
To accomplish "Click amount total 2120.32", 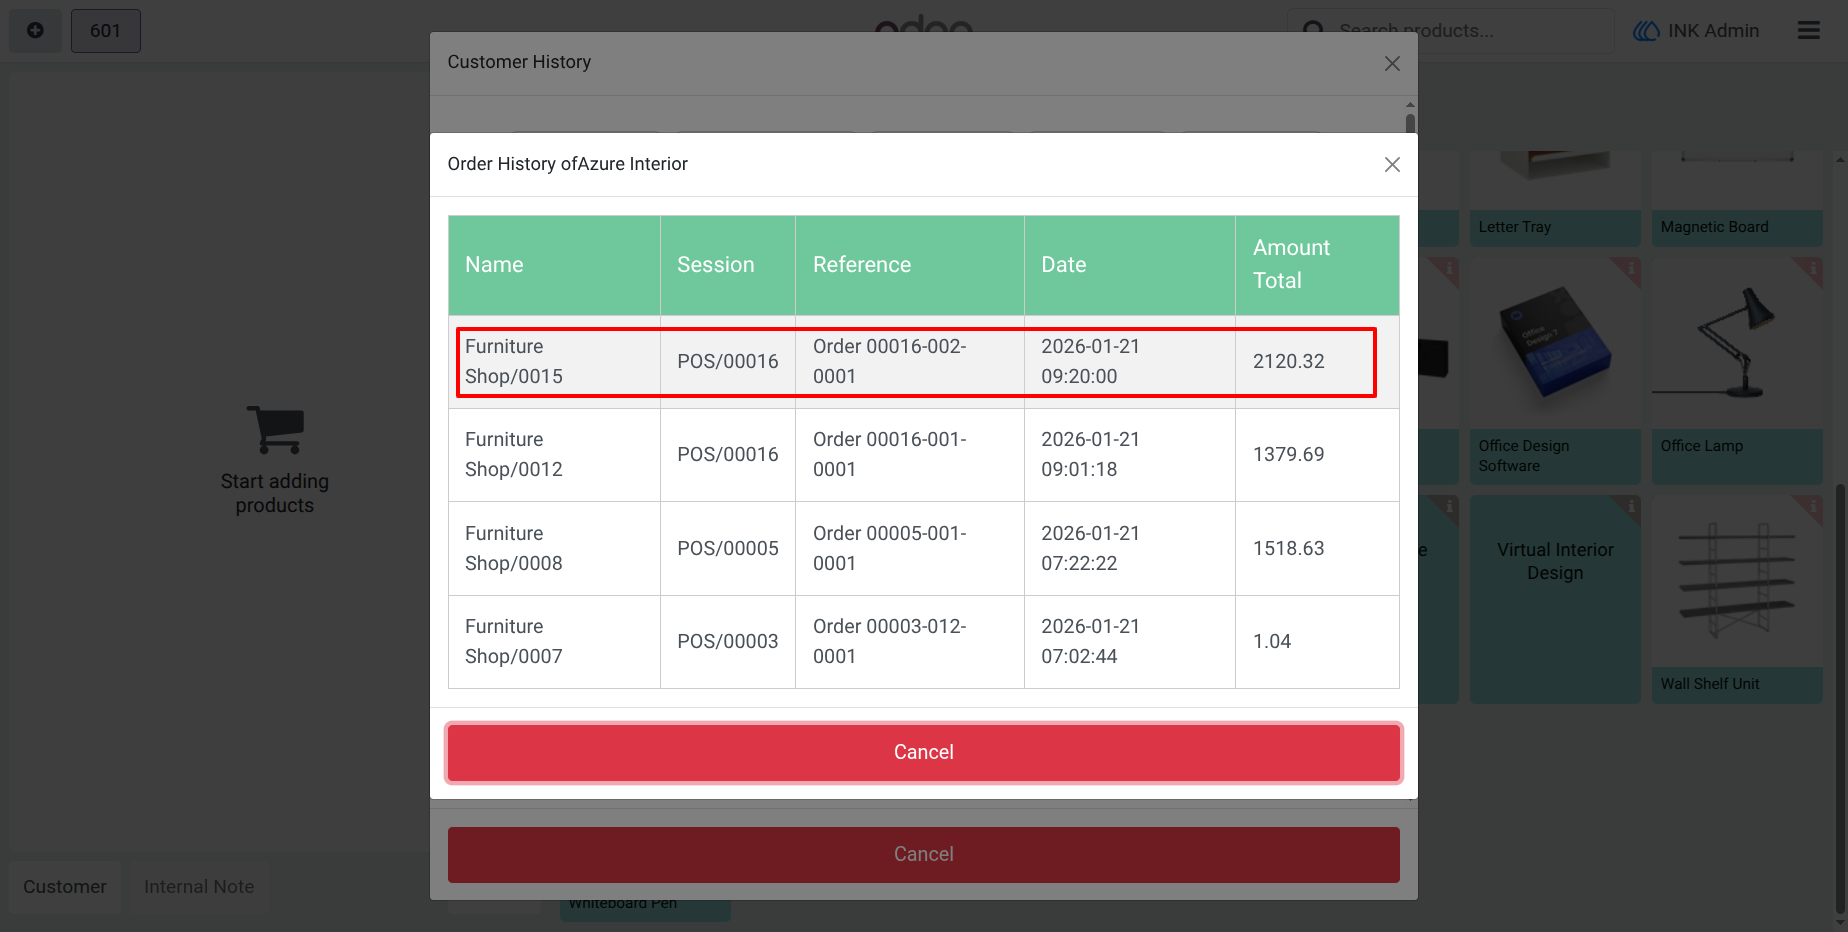I will tap(1288, 361).
